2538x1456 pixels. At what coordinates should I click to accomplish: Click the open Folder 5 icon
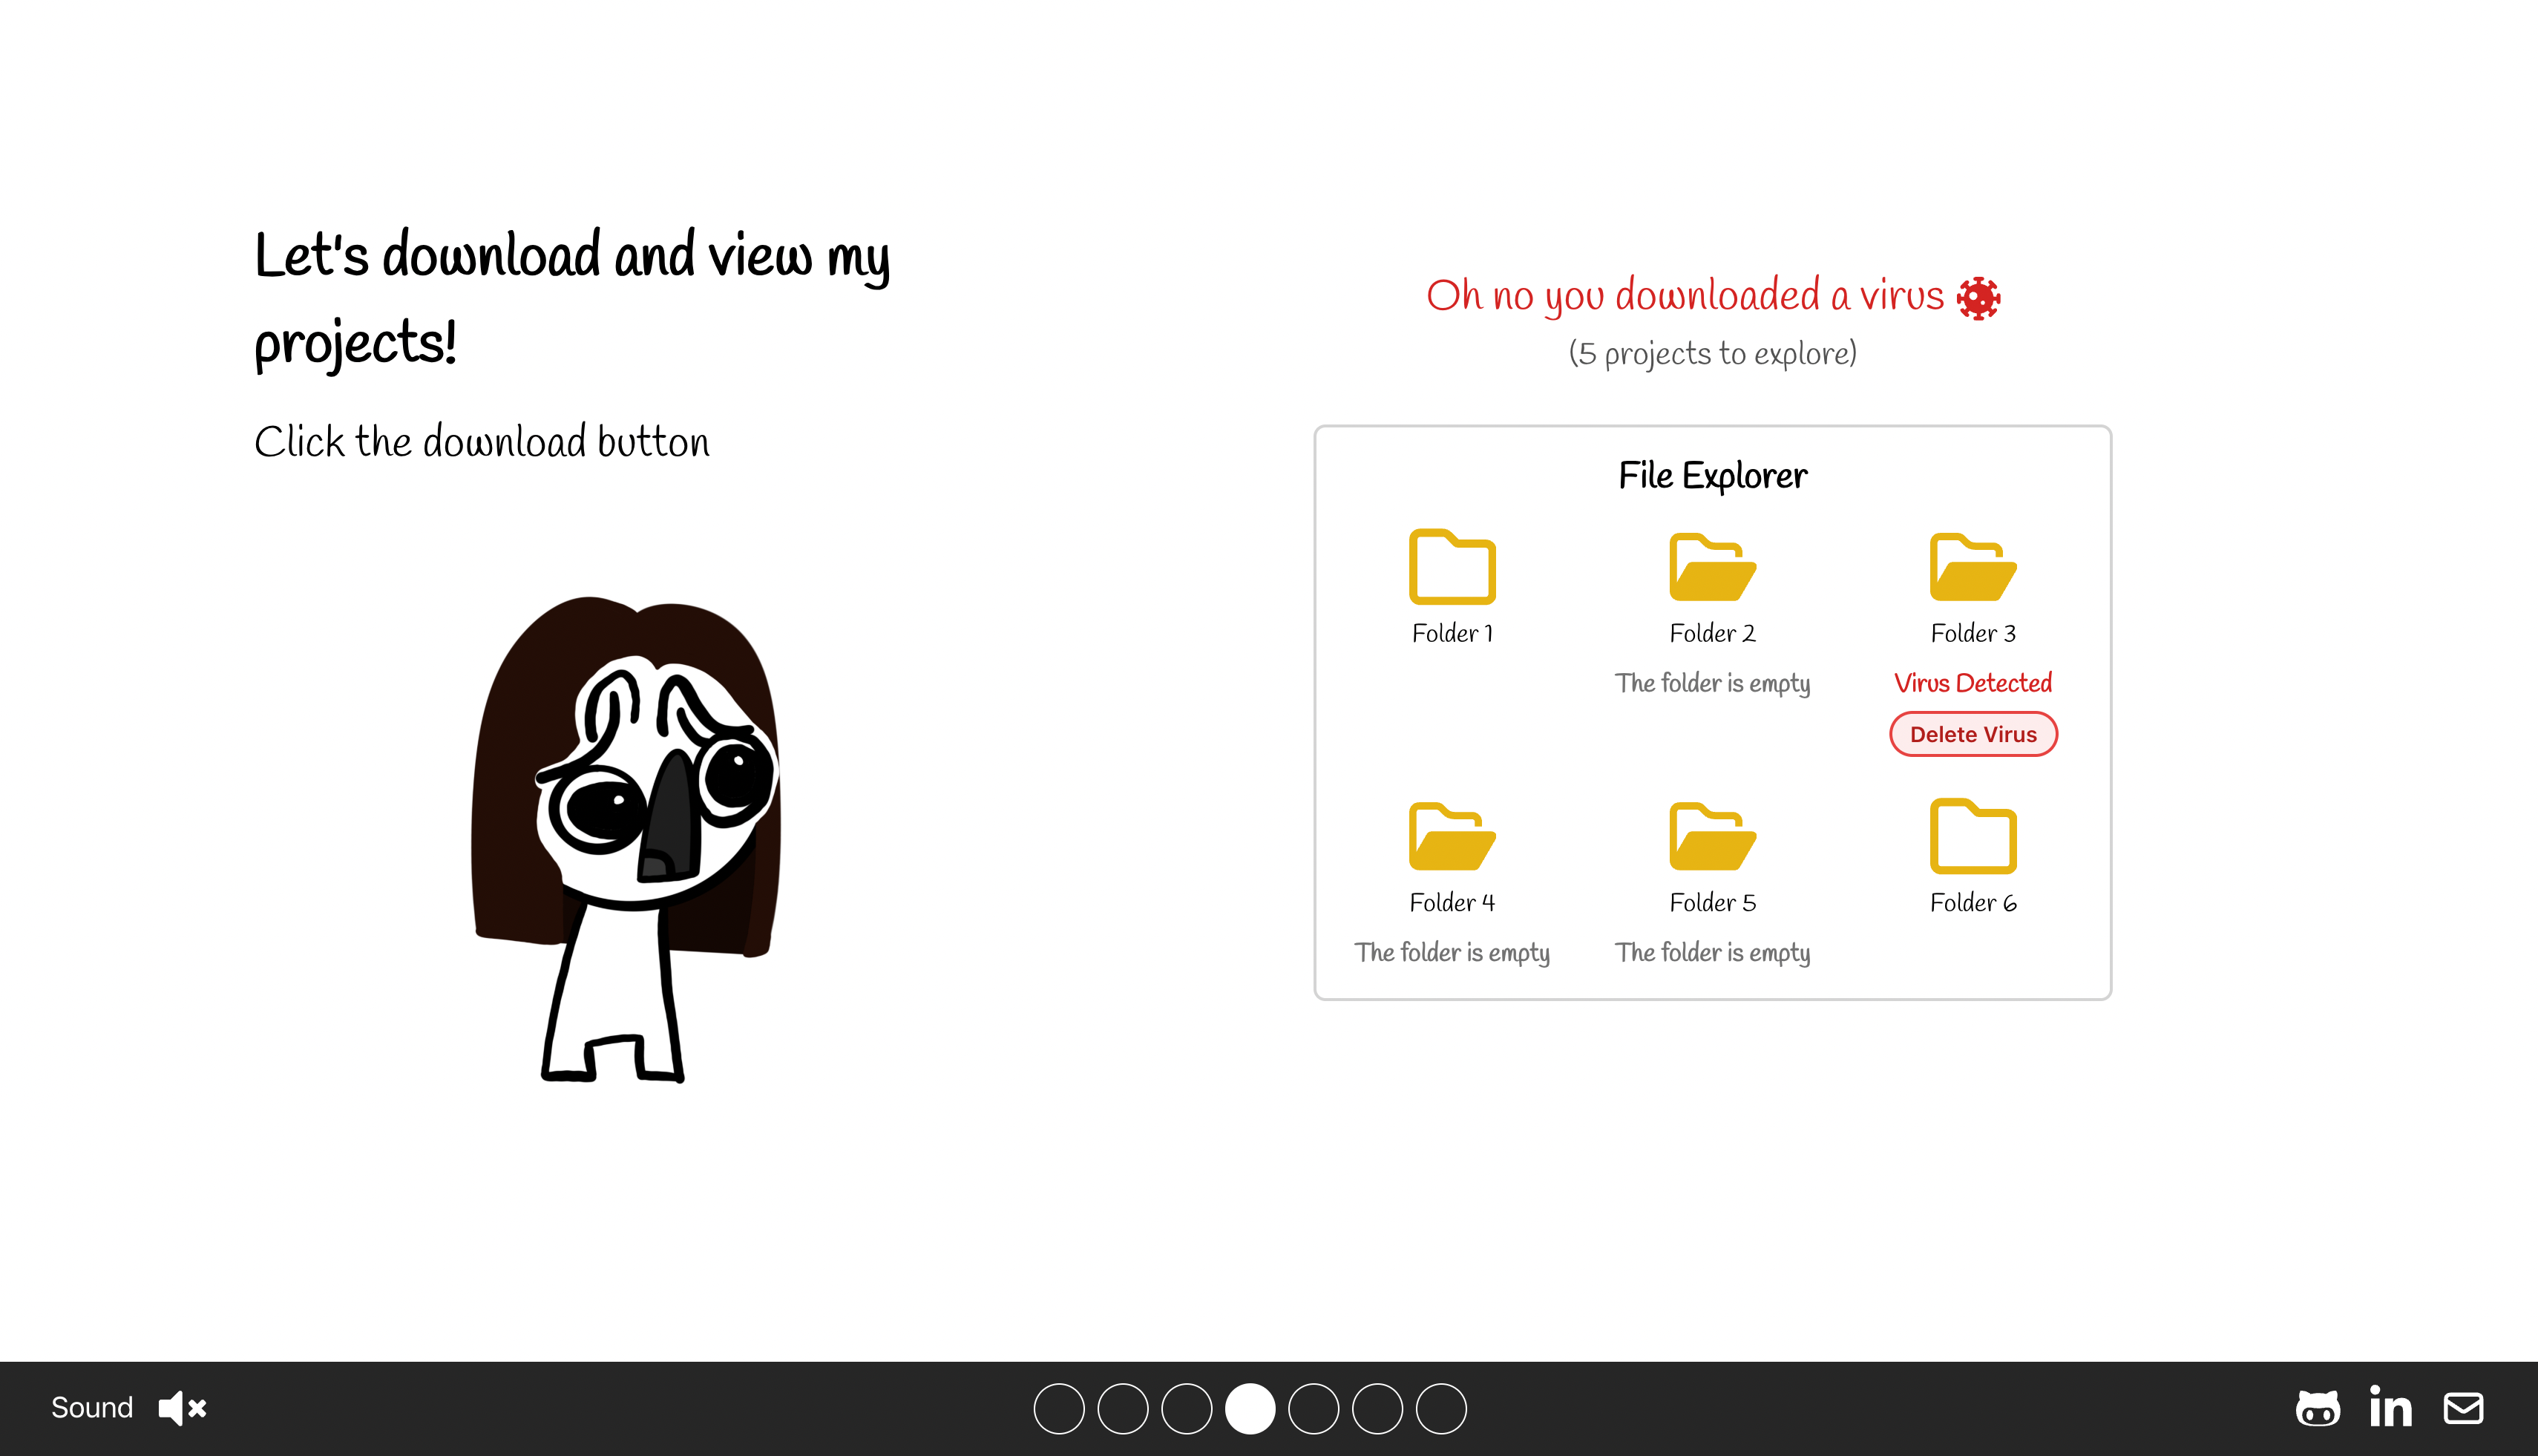pos(1712,837)
